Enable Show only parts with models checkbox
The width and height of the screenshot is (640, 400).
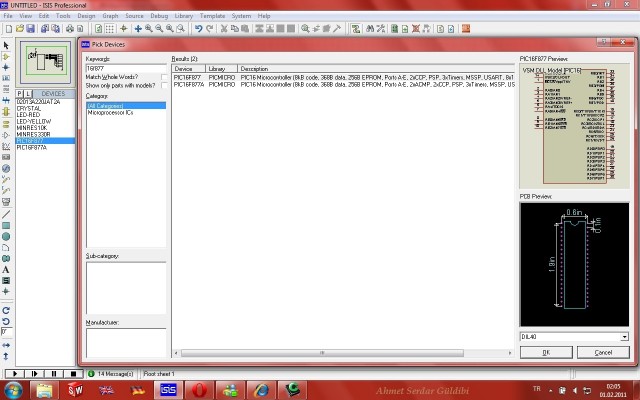(x=164, y=86)
